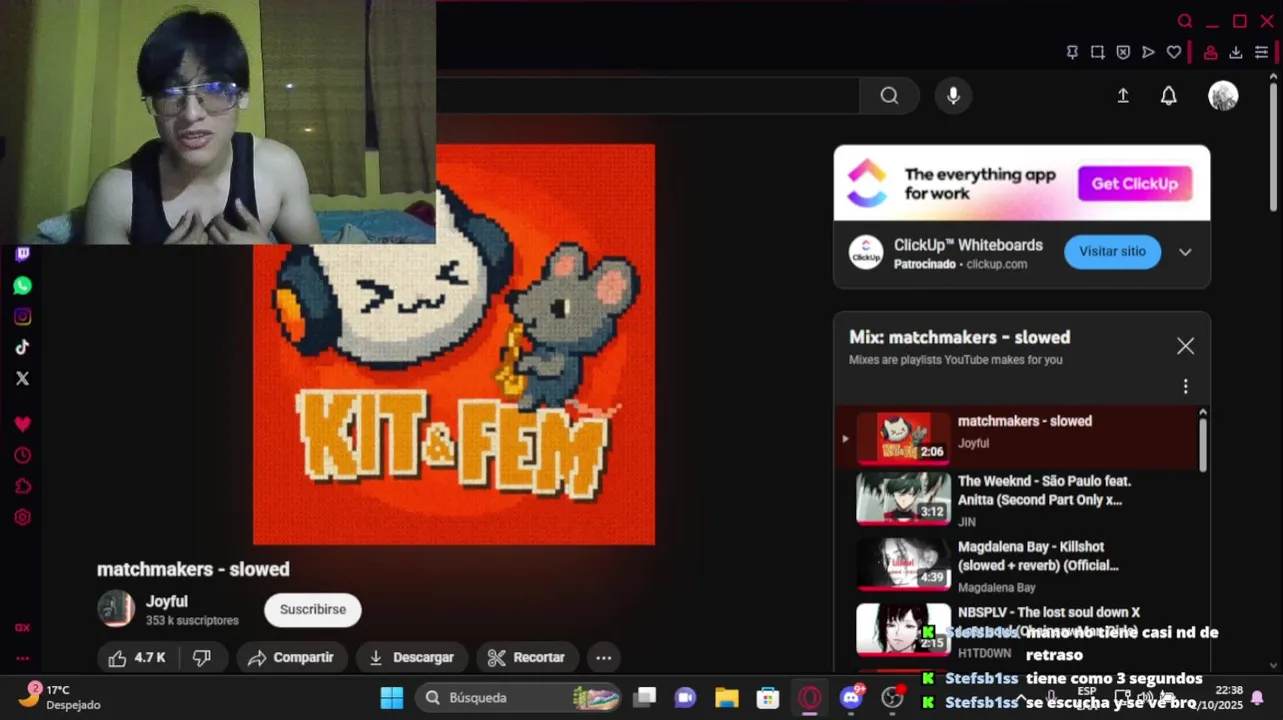Screen dimensions: 1283x720
Task: Open extensions puzzle icon in sidebar
Action: (x=22, y=486)
